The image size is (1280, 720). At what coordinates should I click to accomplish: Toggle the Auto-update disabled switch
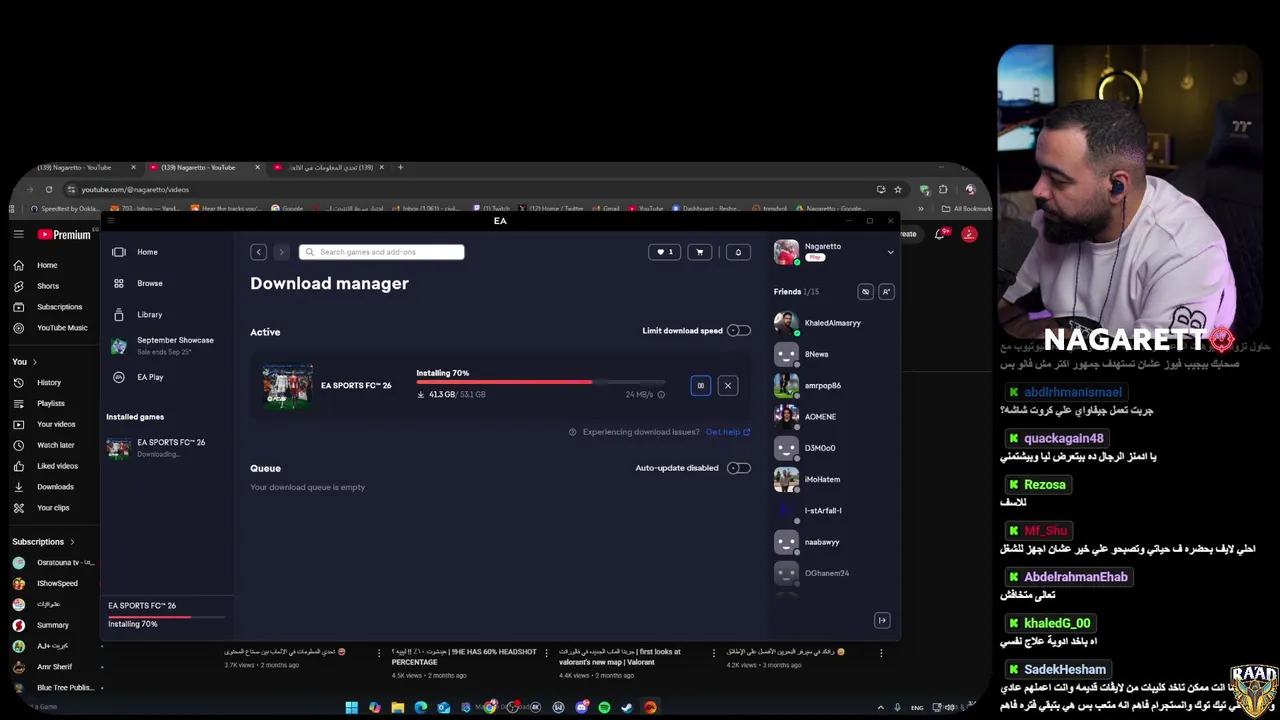(739, 468)
